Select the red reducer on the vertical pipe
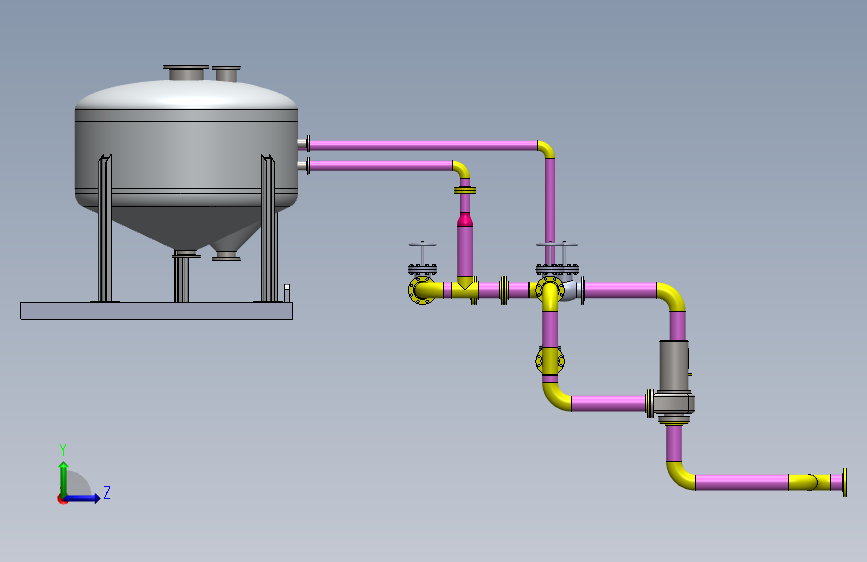The height and width of the screenshot is (562, 867). (465, 220)
